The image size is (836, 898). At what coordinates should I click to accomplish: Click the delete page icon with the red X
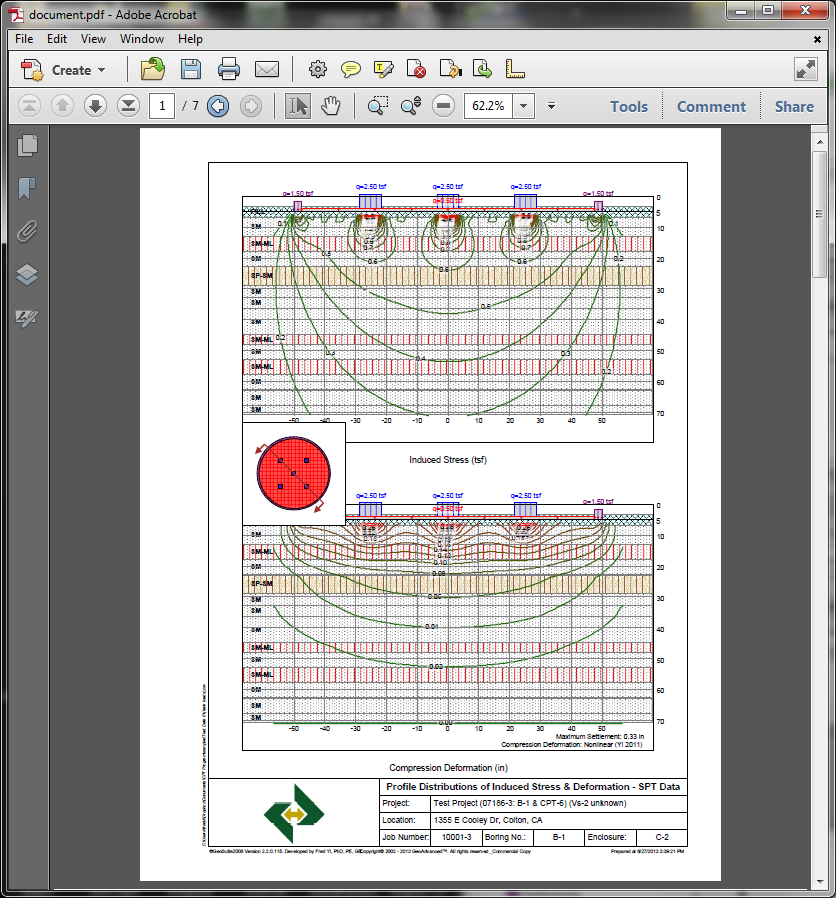coord(416,70)
